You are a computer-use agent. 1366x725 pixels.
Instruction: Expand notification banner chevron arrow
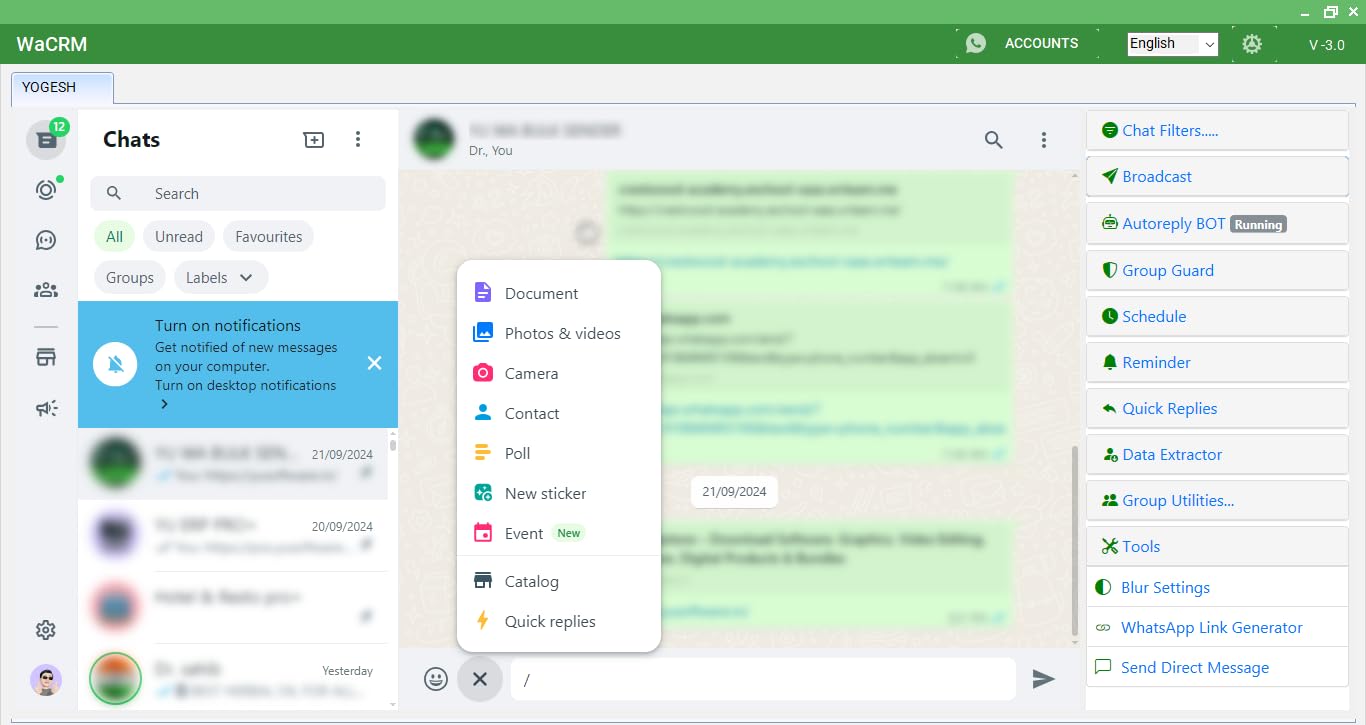[x=164, y=404]
